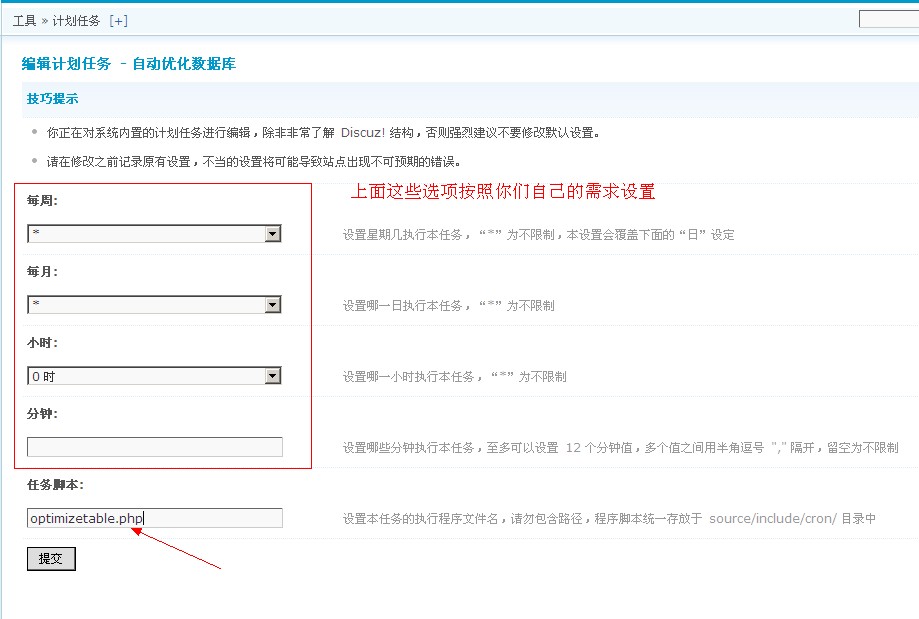Click the heading 编辑计划任务 - 自动优化数据库
Viewport: 919px width, 619px height.
(x=129, y=63)
